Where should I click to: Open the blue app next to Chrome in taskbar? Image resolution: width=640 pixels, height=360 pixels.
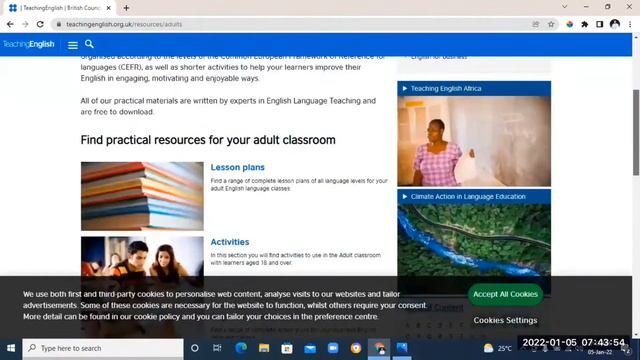click(x=402, y=348)
